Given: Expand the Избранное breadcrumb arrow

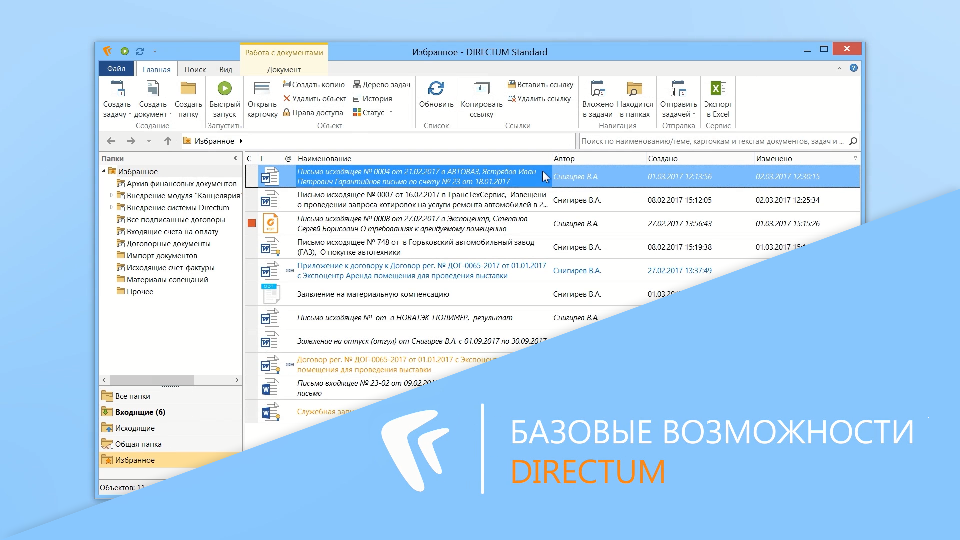Looking at the screenshot, I should click(241, 141).
